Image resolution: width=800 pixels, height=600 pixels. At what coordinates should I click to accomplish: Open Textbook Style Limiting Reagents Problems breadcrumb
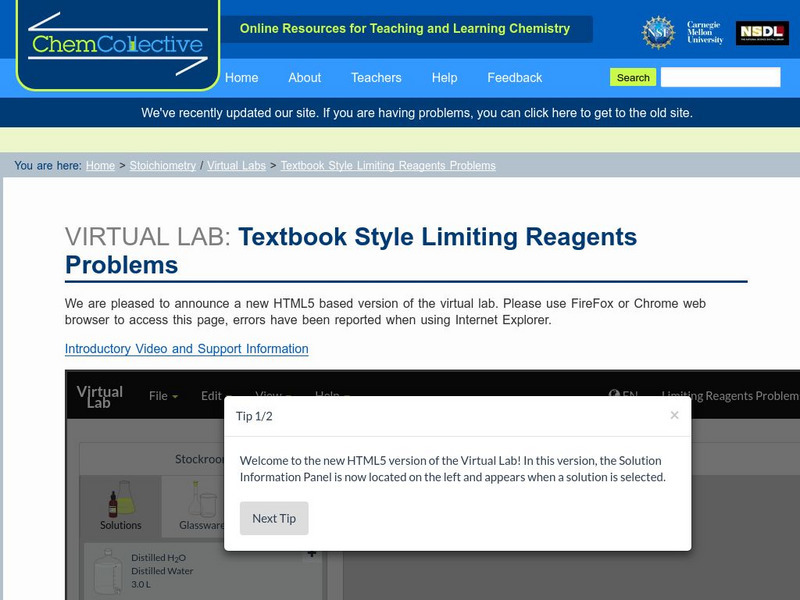[x=388, y=166]
